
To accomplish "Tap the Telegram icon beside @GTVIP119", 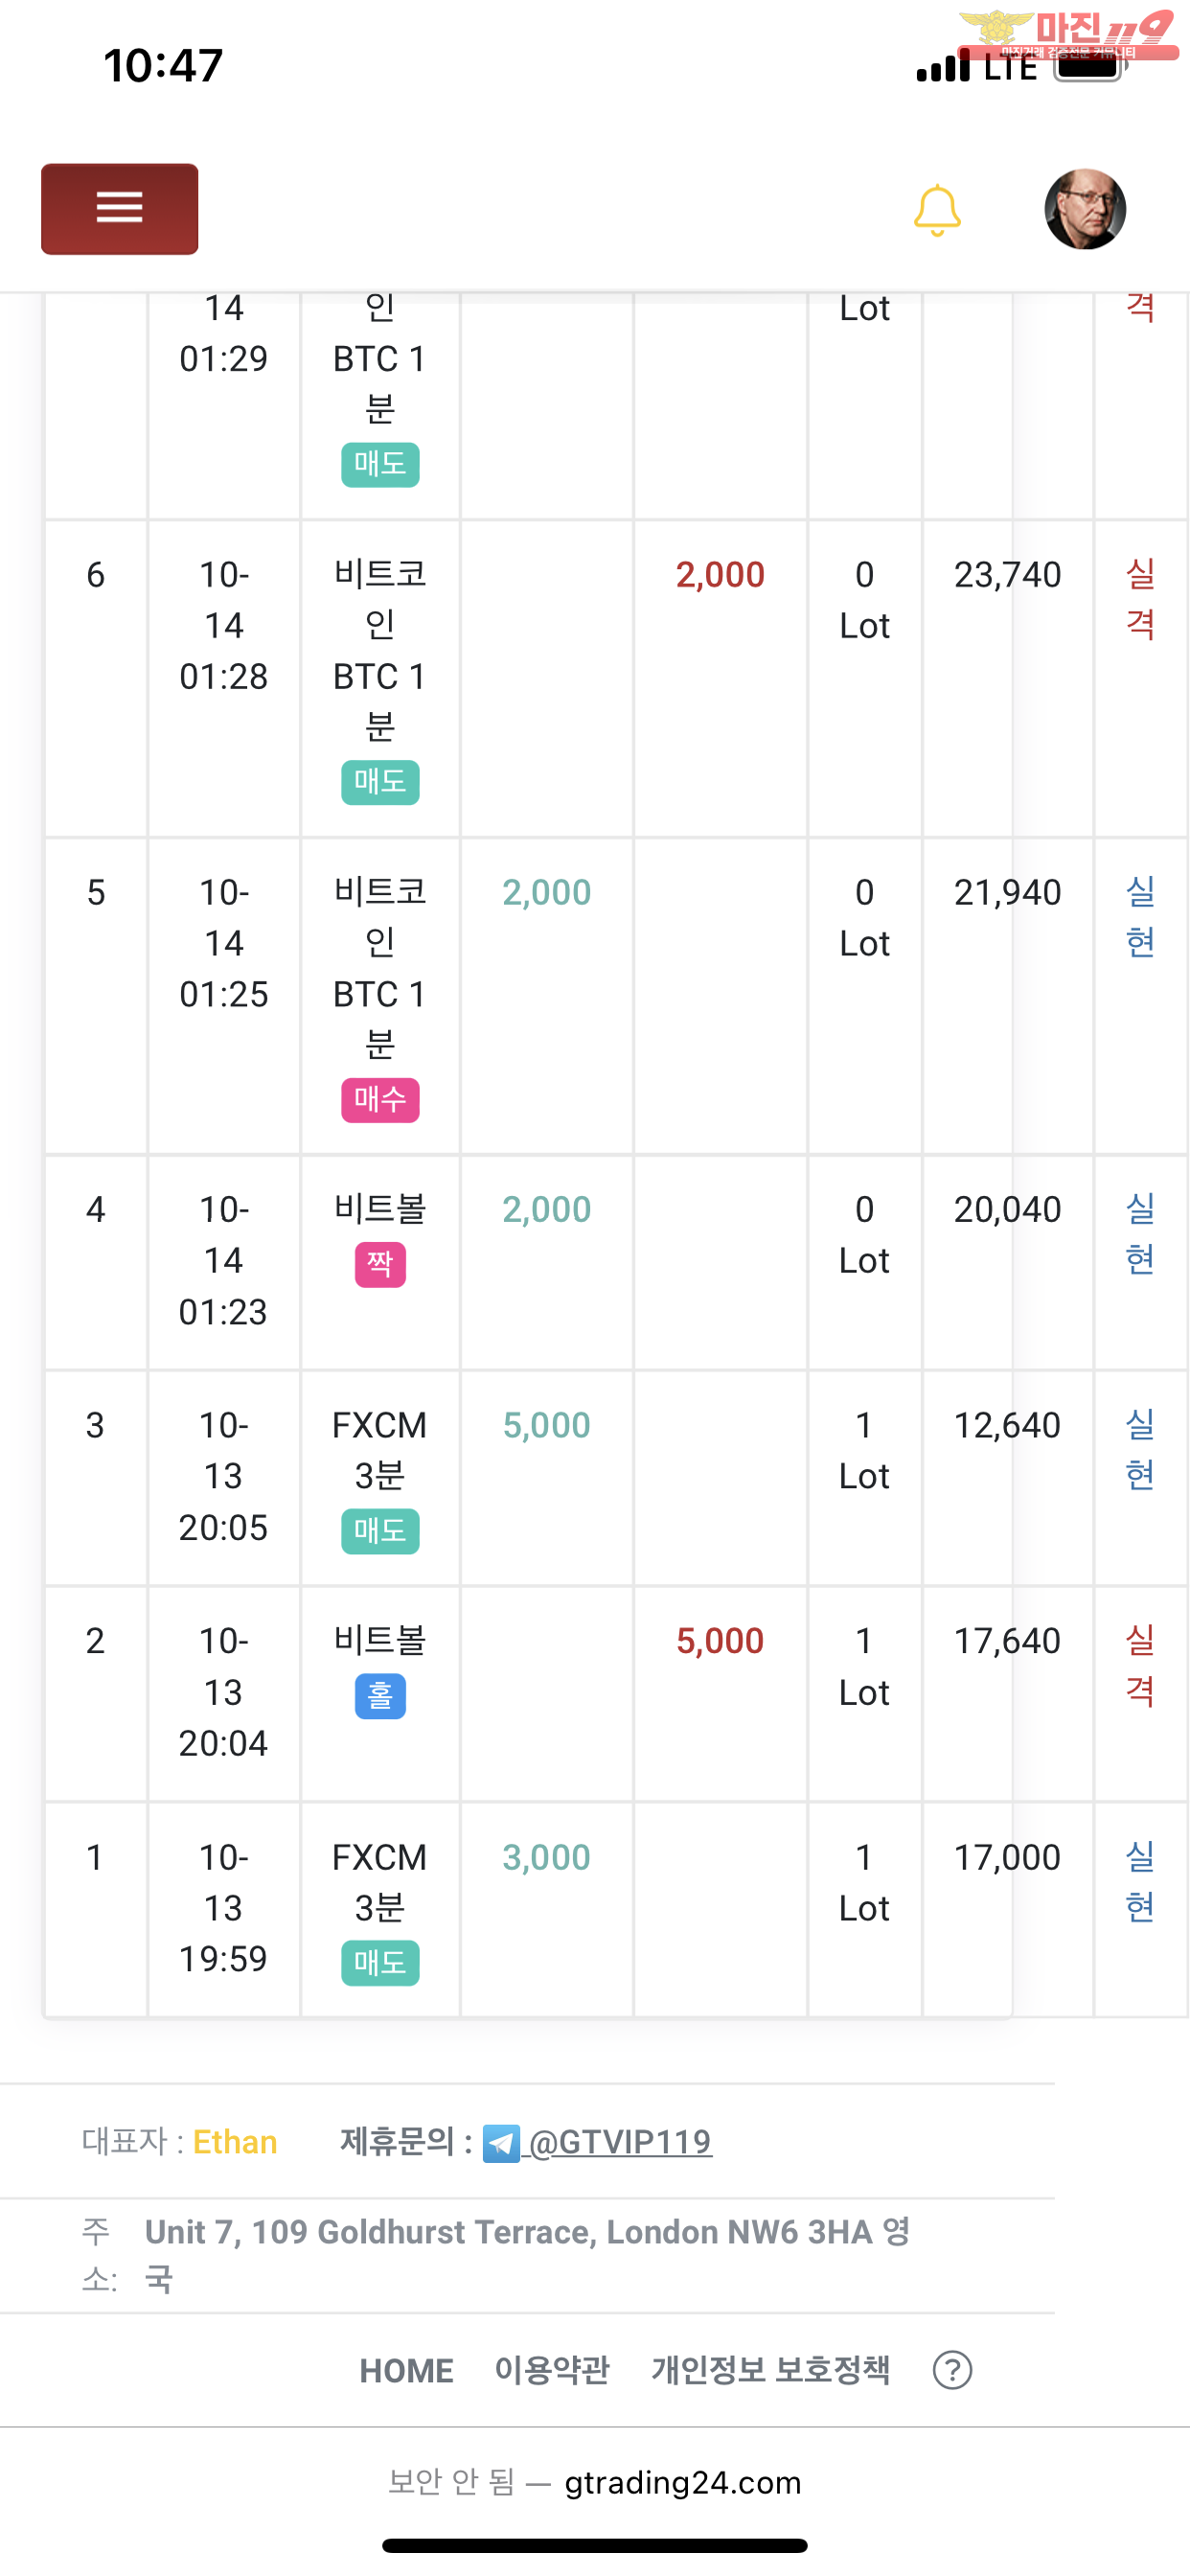I will pos(501,2142).
